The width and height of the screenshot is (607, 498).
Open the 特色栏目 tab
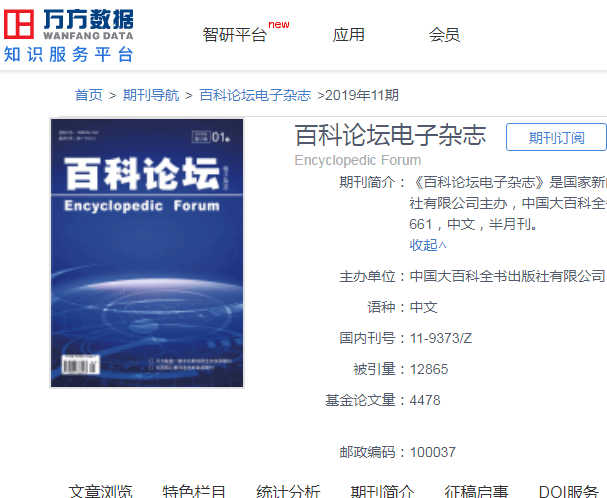(195, 491)
